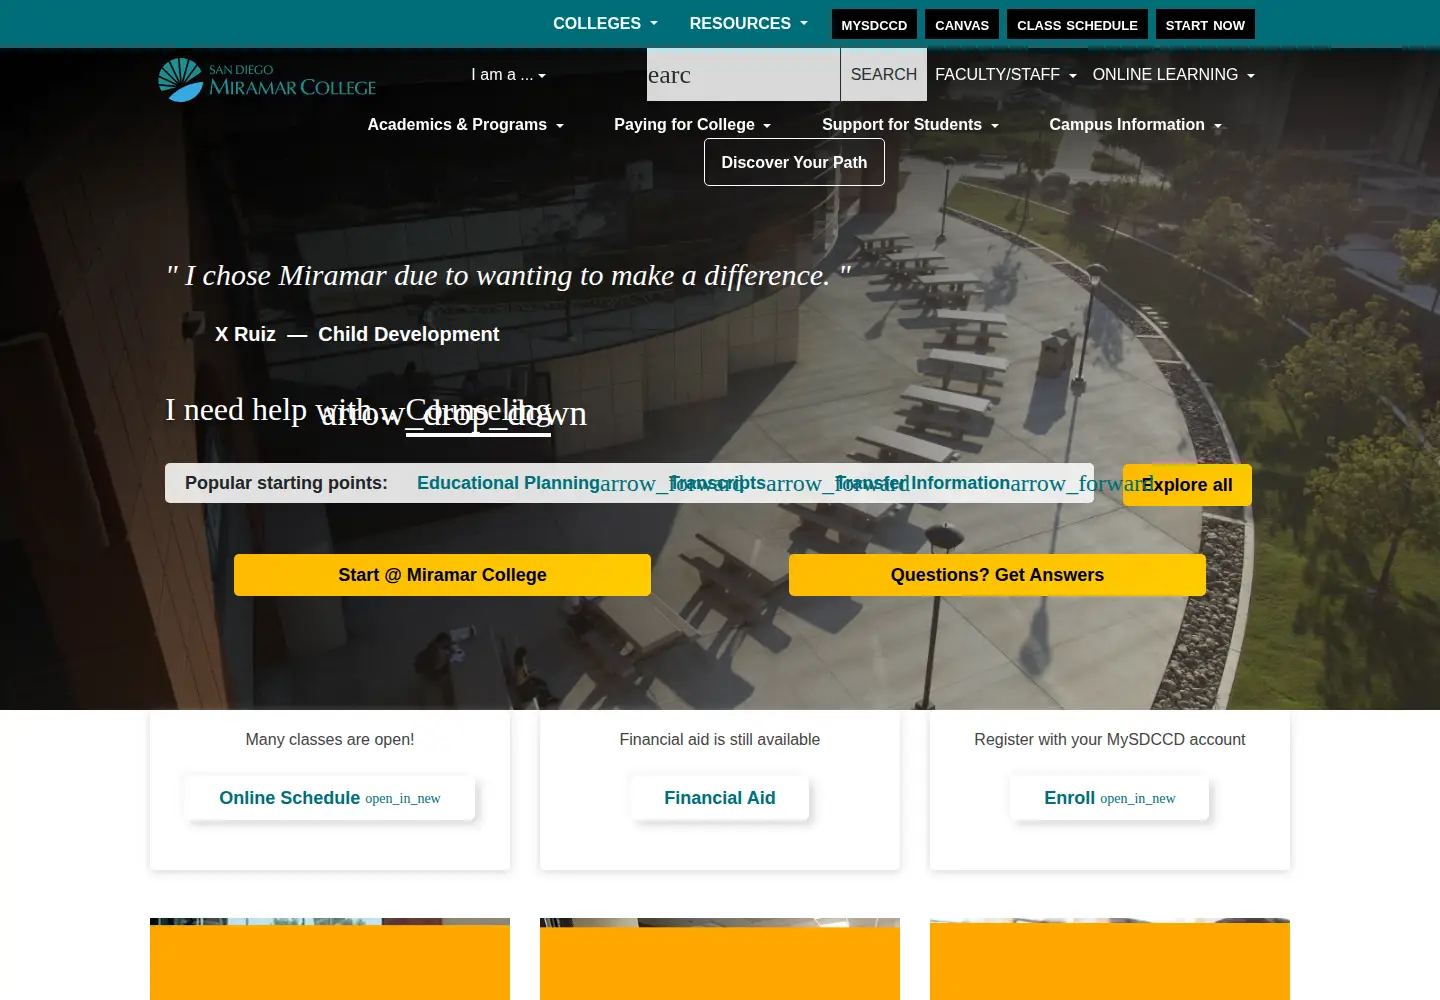The height and width of the screenshot is (1000, 1440).
Task: Open Campus Information menu
Action: [x=1136, y=125]
